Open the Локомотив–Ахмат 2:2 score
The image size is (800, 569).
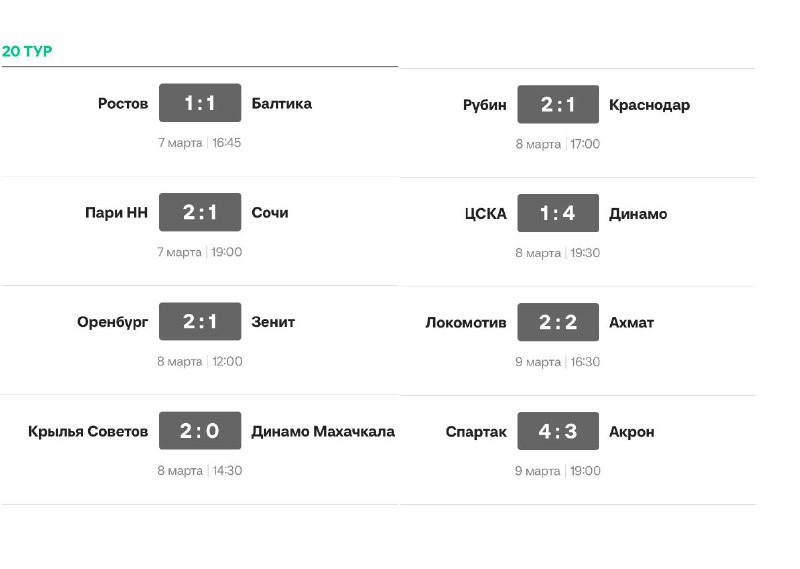558,323
